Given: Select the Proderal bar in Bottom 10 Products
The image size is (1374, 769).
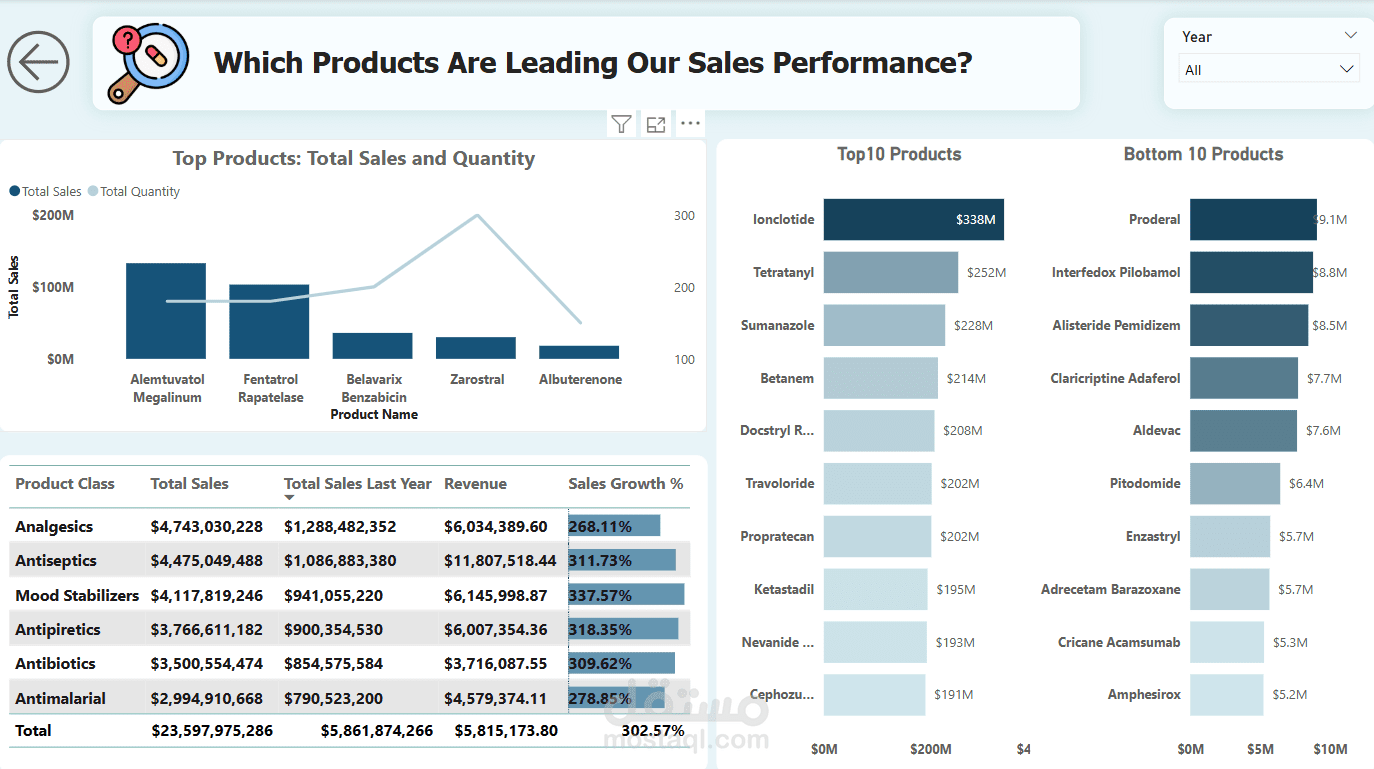Looking at the screenshot, I should [x=1252, y=219].
